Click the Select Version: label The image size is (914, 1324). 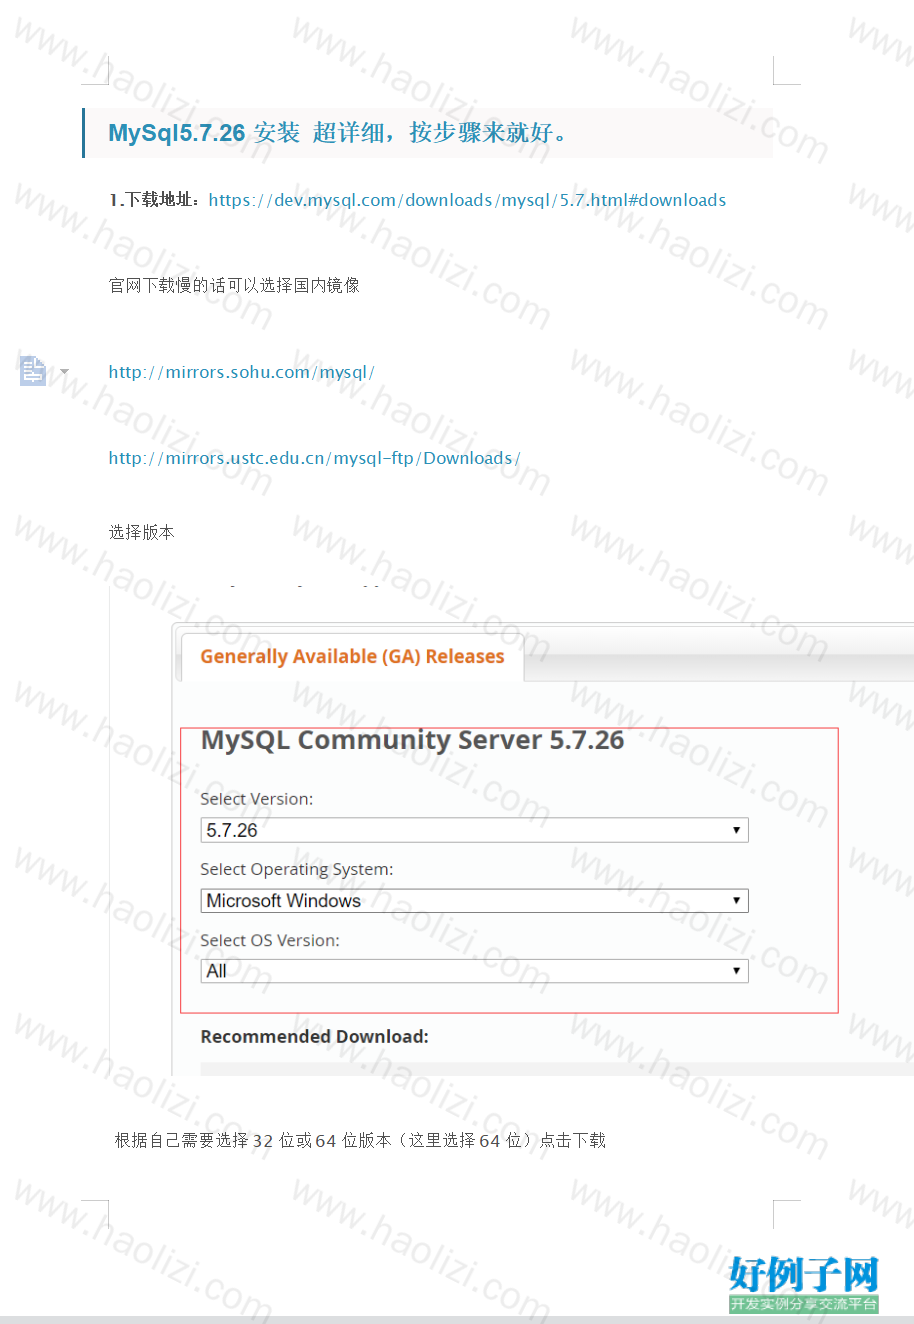[x=257, y=799]
